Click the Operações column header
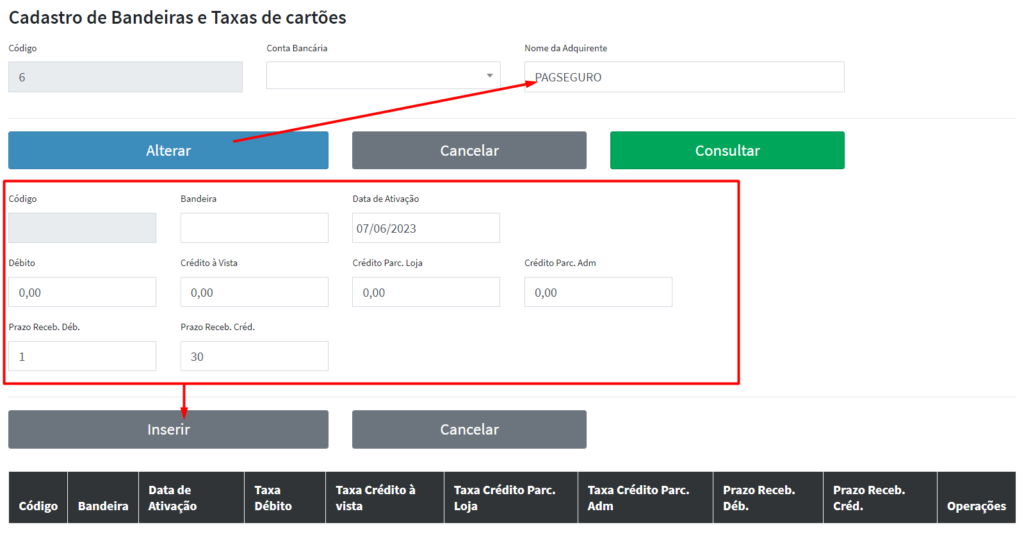 pyautogui.click(x=976, y=506)
